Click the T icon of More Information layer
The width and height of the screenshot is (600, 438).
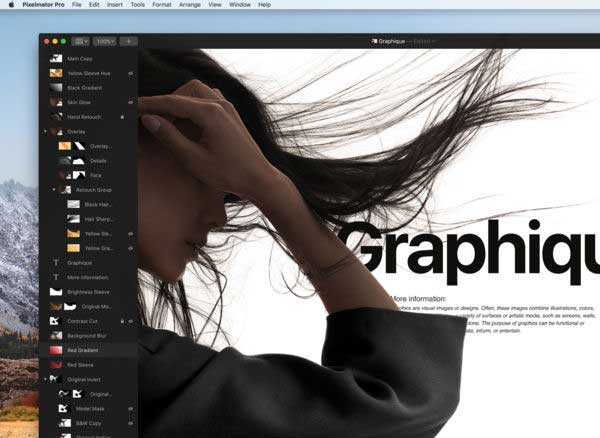[x=56, y=277]
